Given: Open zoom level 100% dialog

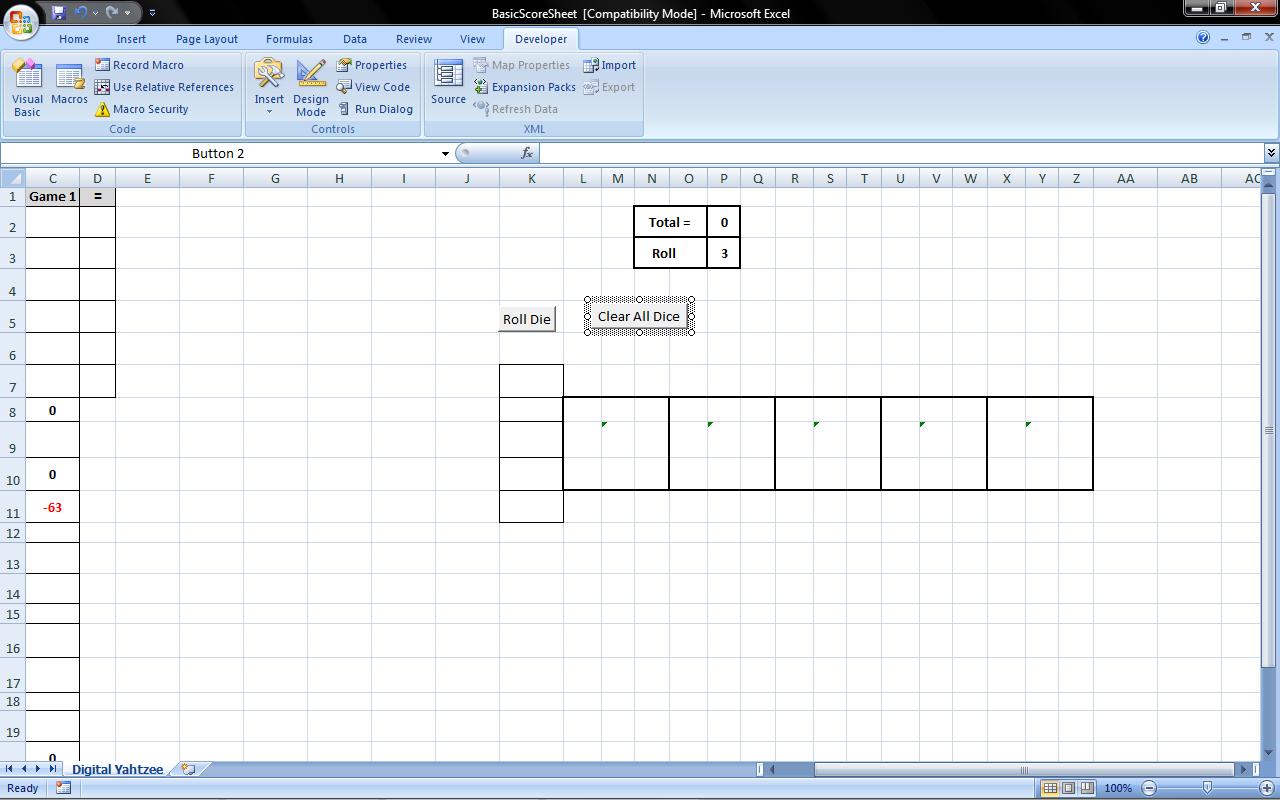Looking at the screenshot, I should pyautogui.click(x=1118, y=788).
